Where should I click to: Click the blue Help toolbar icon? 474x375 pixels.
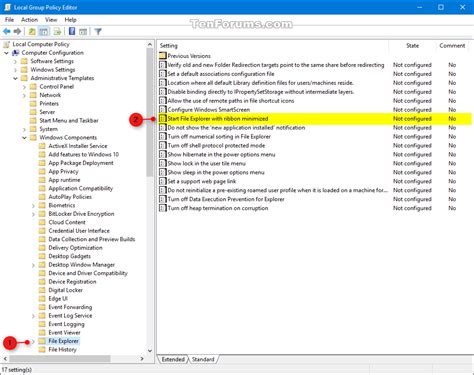coord(72,31)
